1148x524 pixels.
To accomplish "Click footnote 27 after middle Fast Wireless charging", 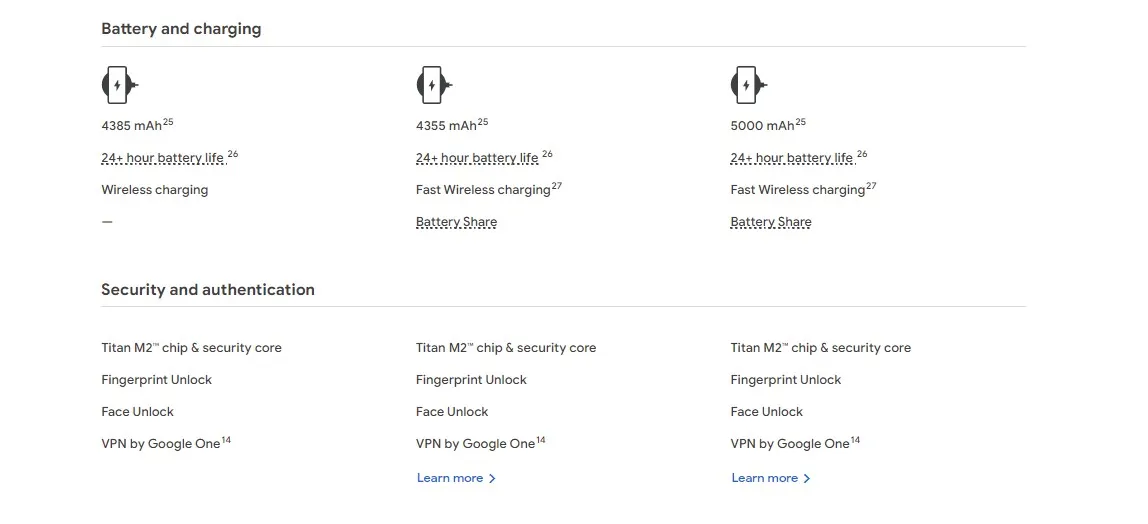I will (556, 186).
